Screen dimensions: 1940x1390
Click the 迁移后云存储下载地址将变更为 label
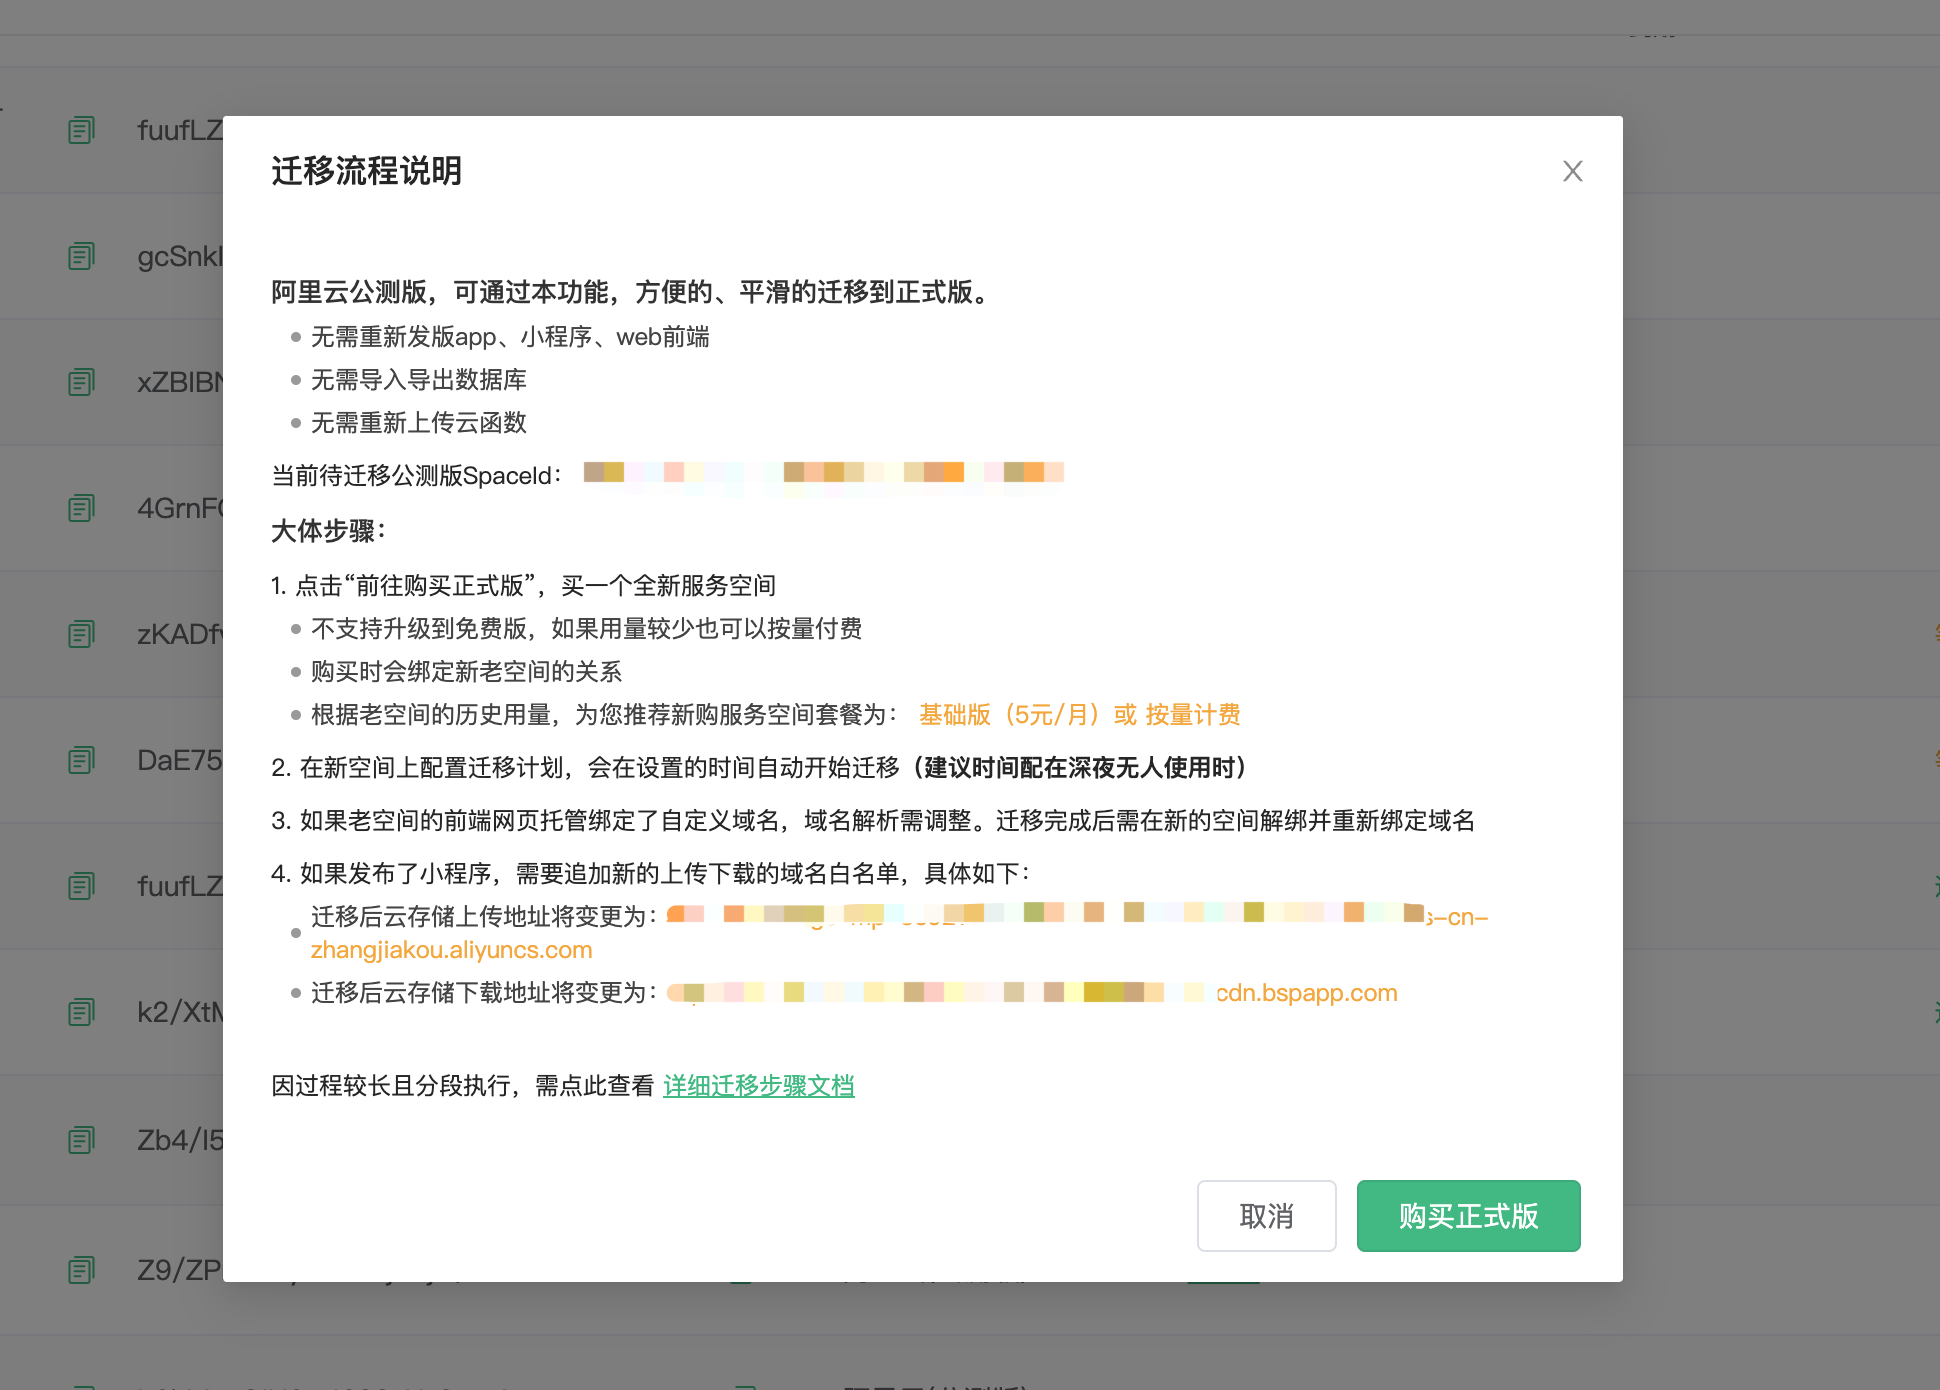pyautogui.click(x=484, y=992)
